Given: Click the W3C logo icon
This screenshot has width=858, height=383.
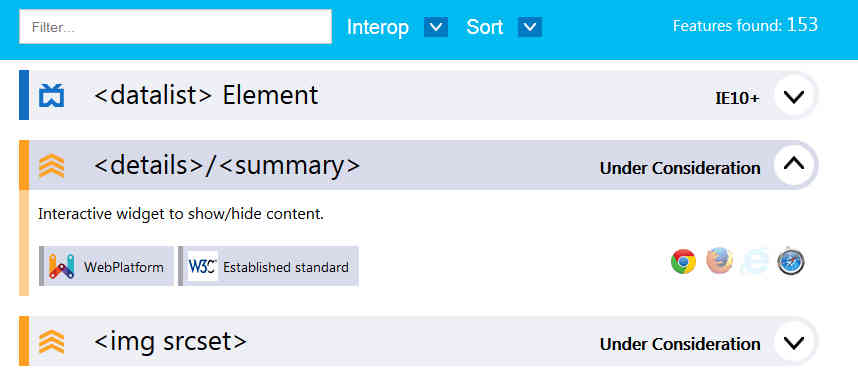Looking at the screenshot, I should 202,266.
